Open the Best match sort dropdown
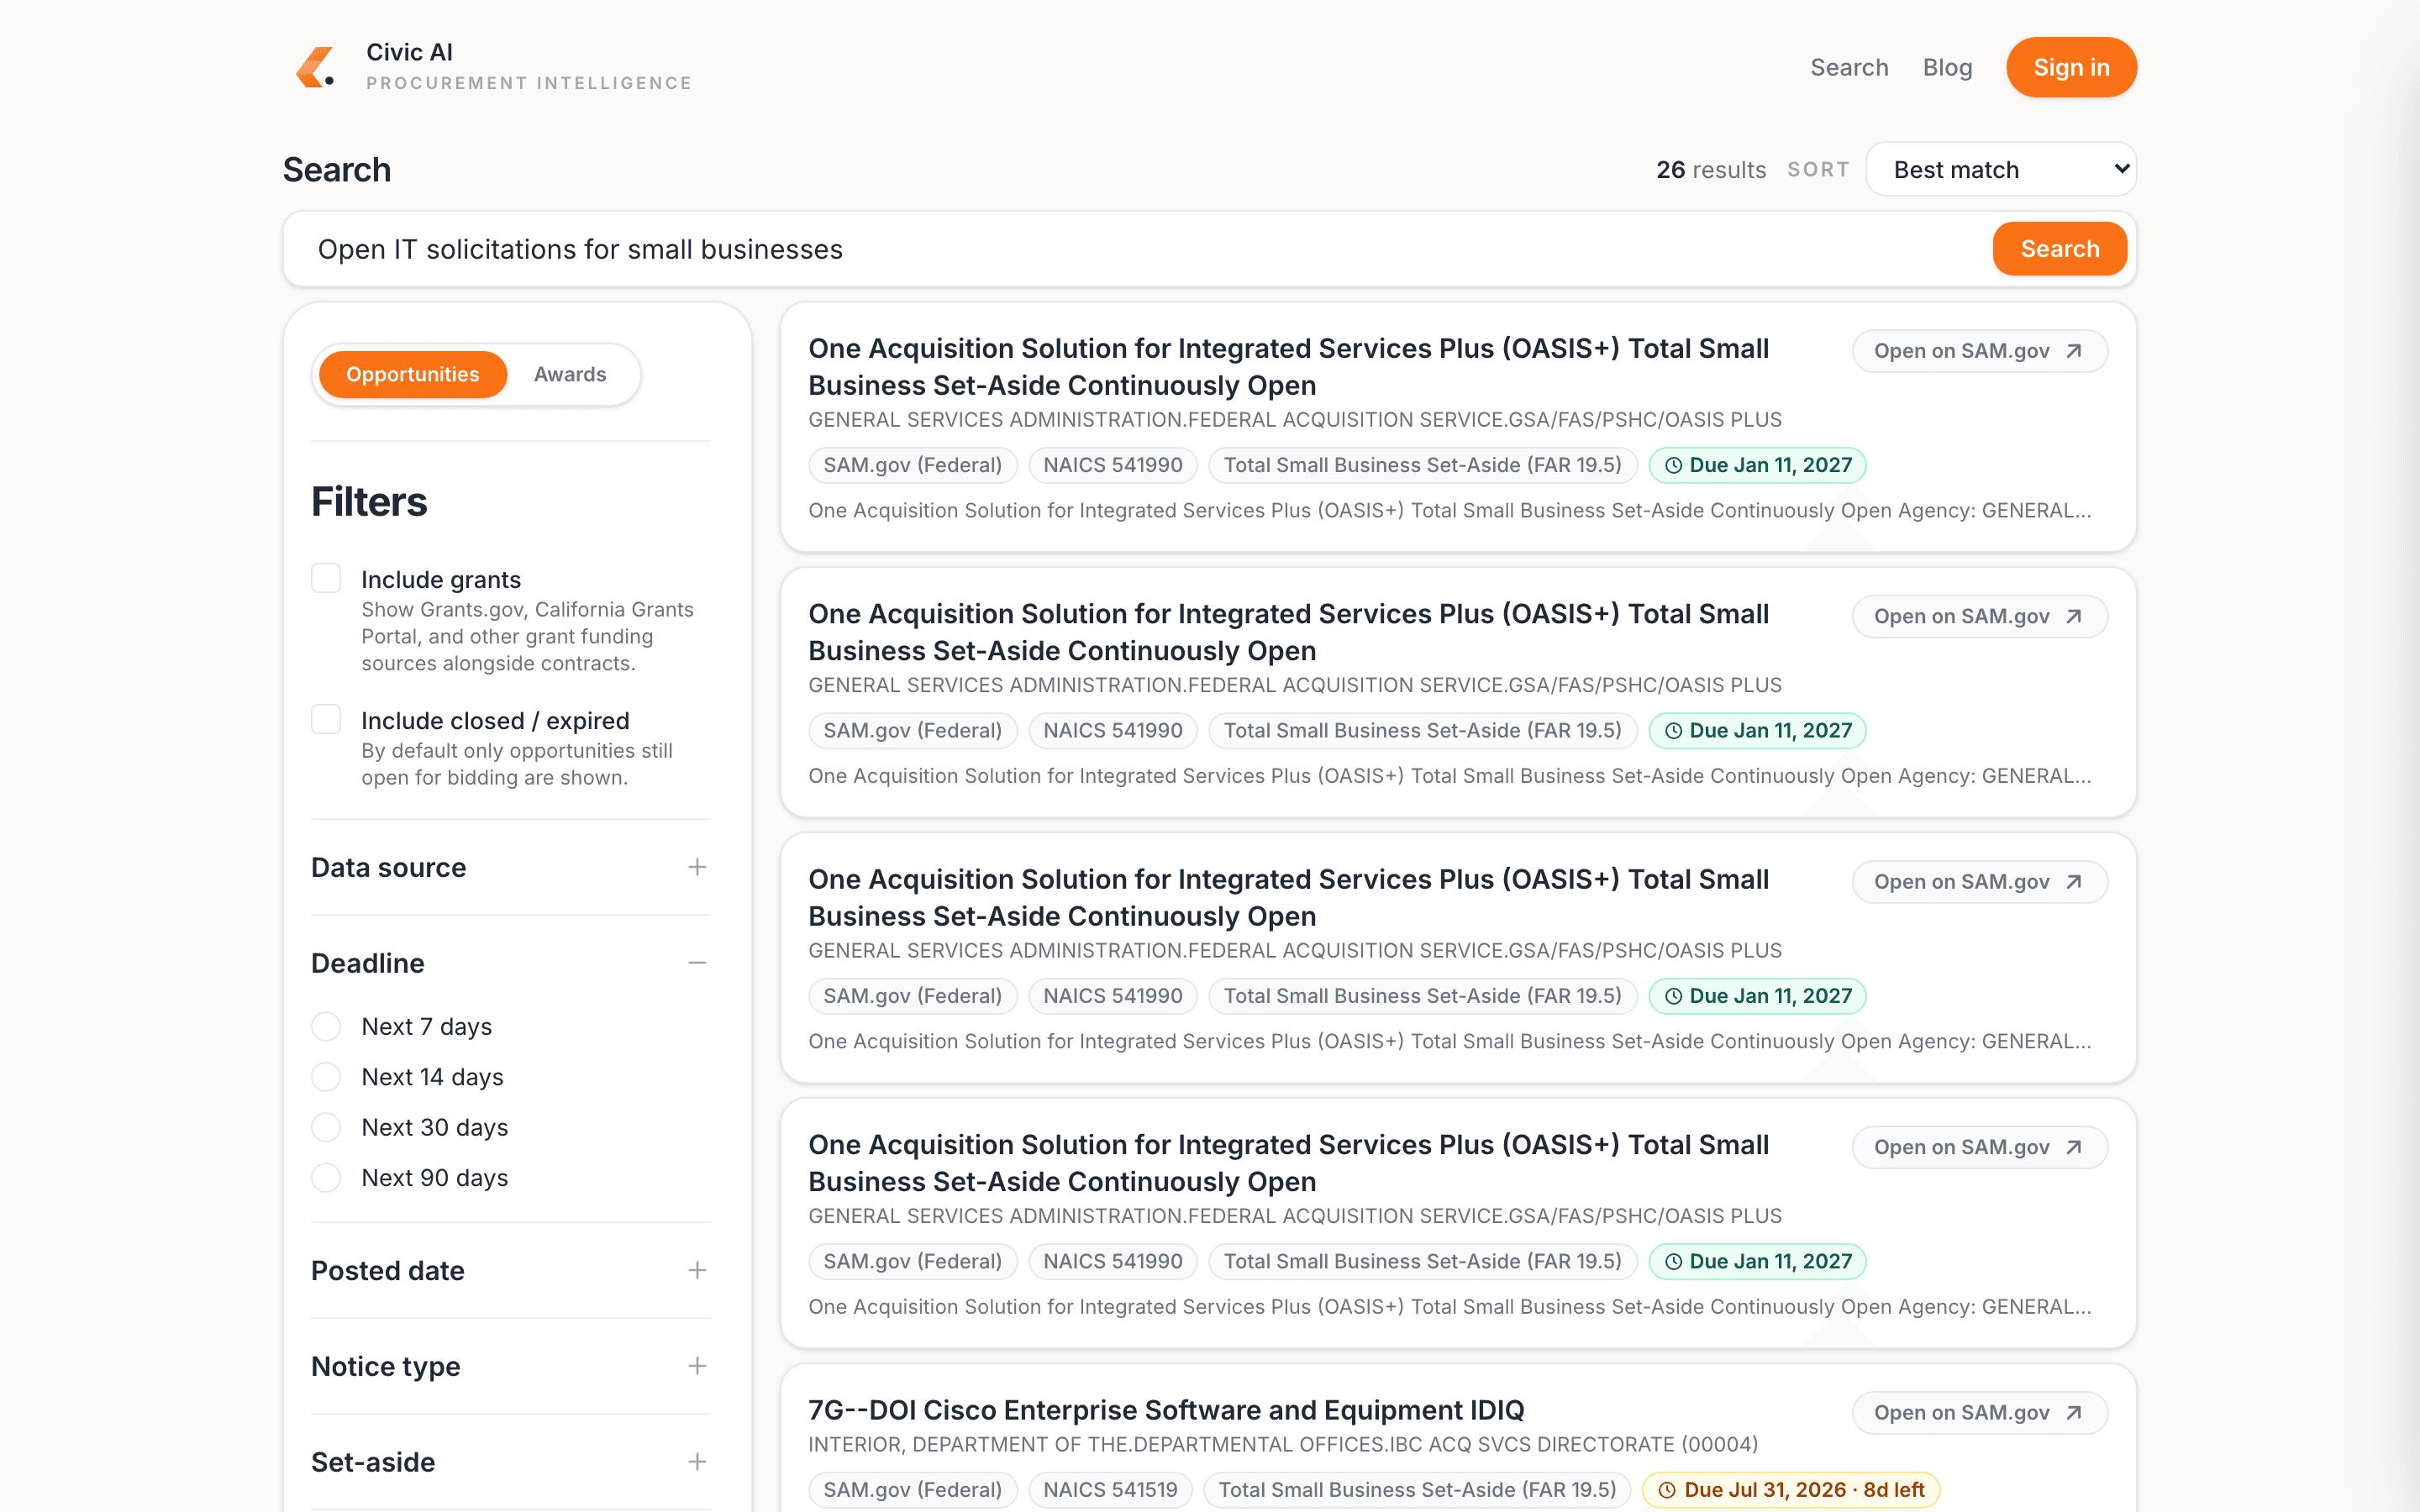This screenshot has width=2420, height=1512. click(x=2001, y=169)
